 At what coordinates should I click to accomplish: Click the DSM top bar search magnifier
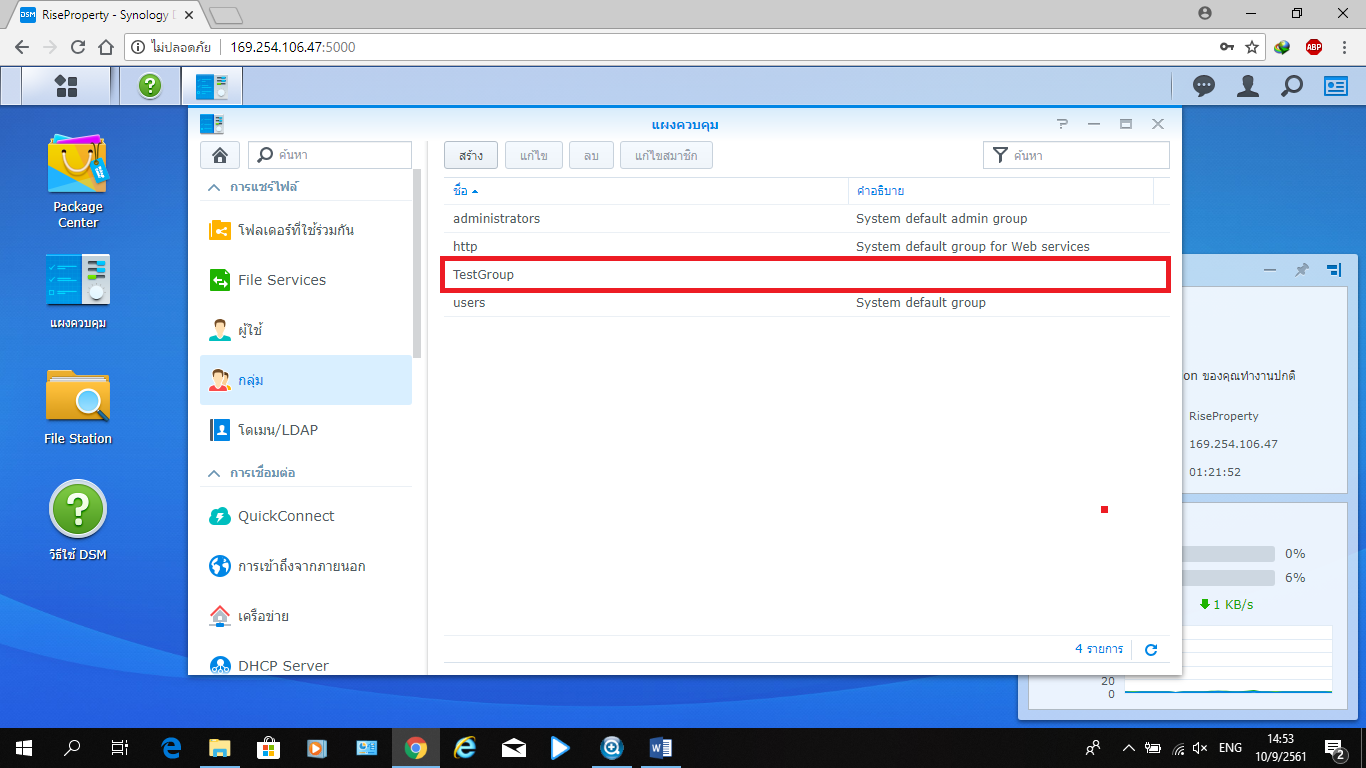(x=1292, y=86)
